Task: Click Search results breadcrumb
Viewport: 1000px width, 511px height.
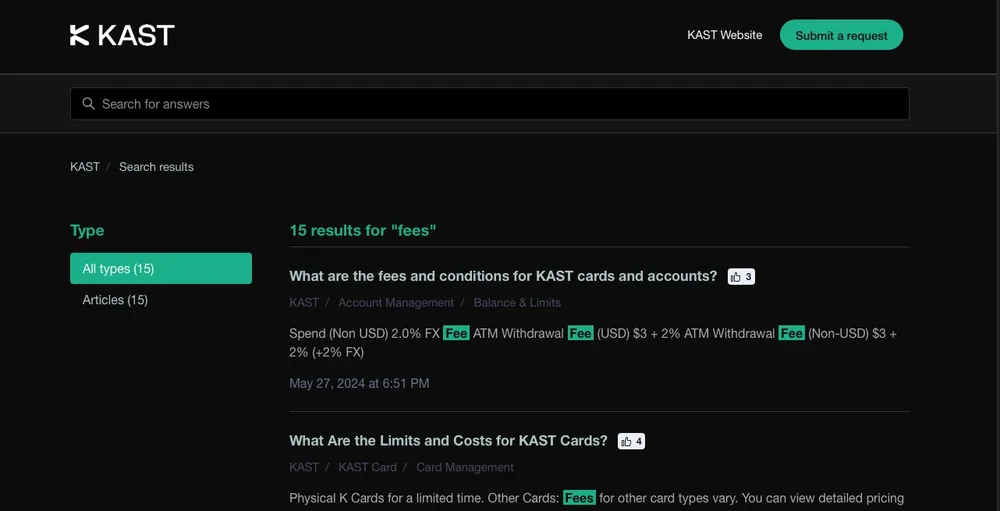Action: tap(156, 167)
